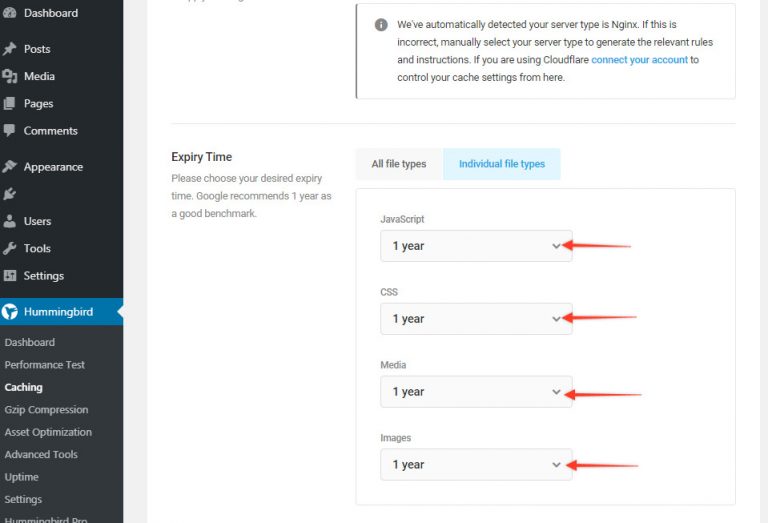Click the Hummingbird logo icon
This screenshot has height=523, width=768.
(x=9, y=311)
